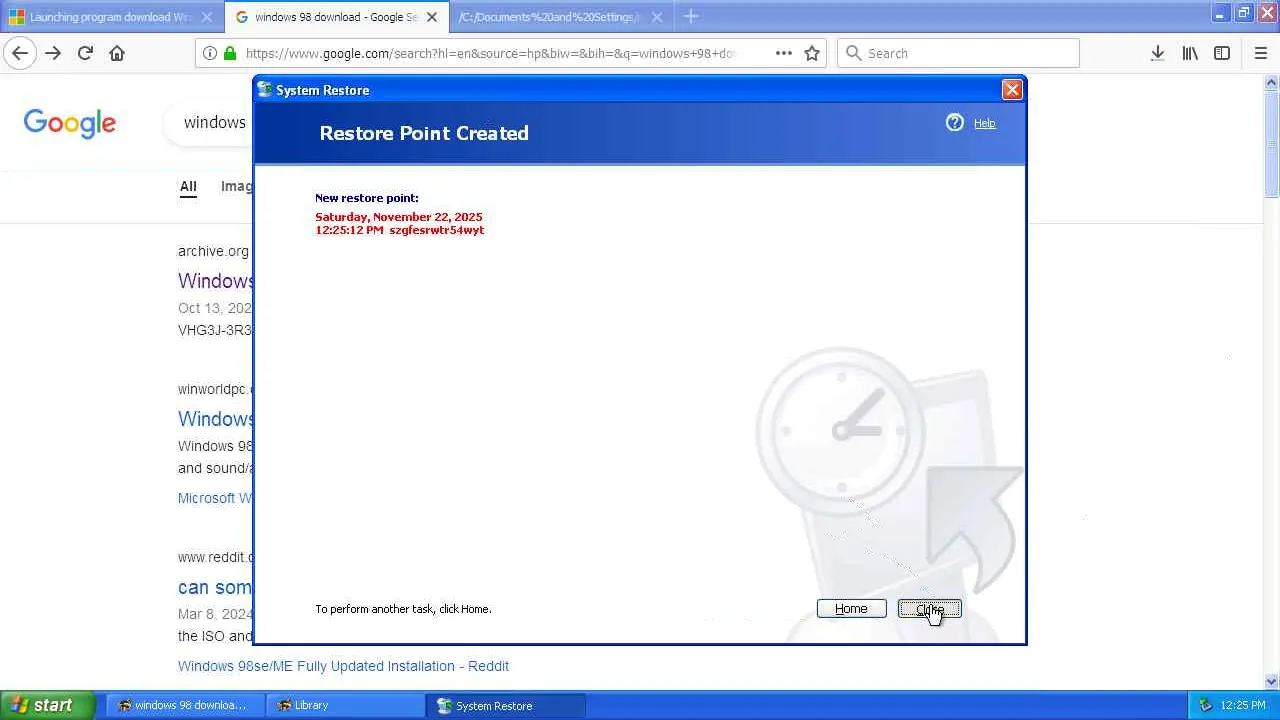Open the Firefox hamburger menu

(x=1260, y=53)
